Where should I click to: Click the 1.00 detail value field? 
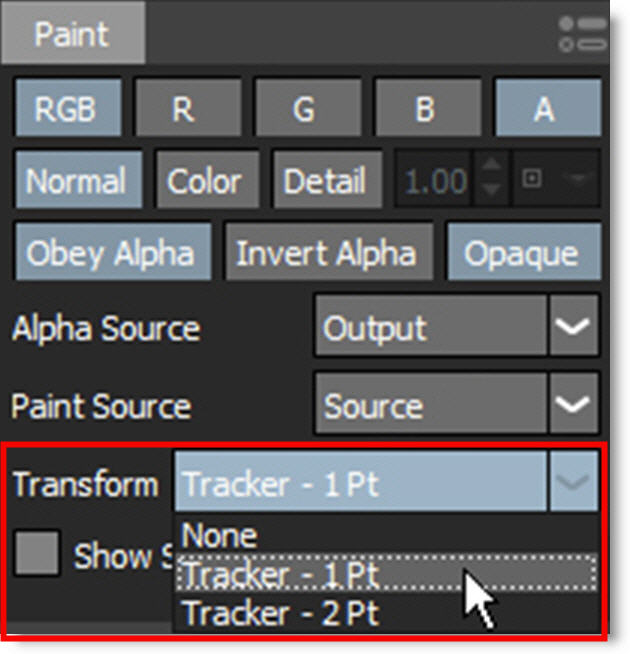click(x=435, y=182)
